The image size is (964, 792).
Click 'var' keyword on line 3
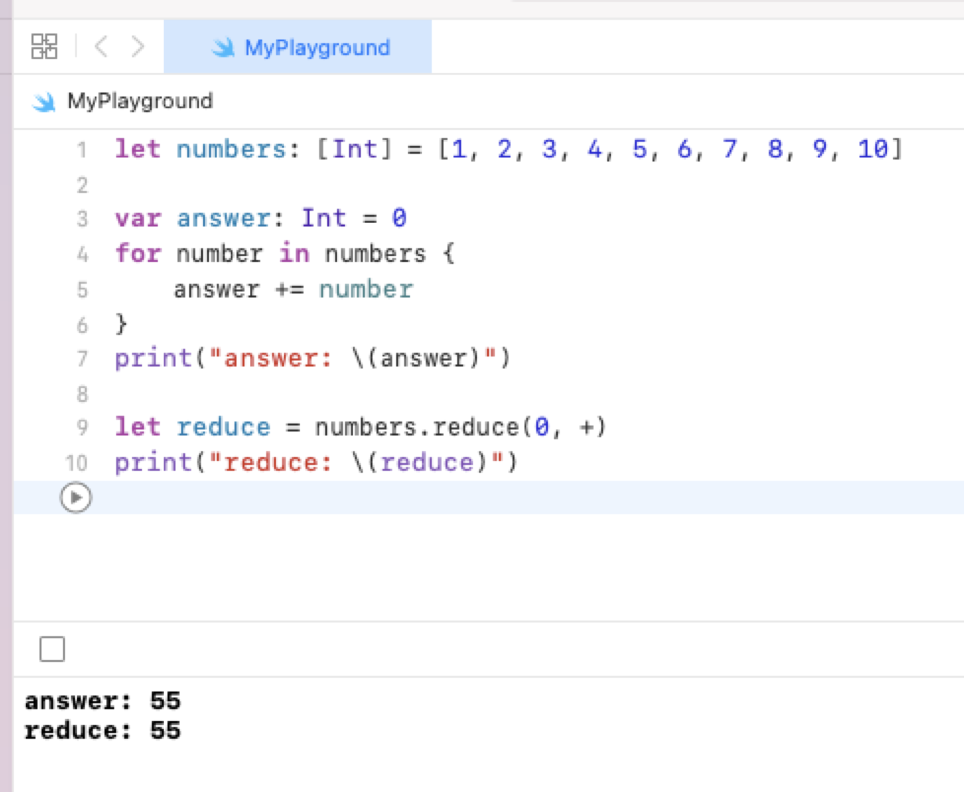138,219
